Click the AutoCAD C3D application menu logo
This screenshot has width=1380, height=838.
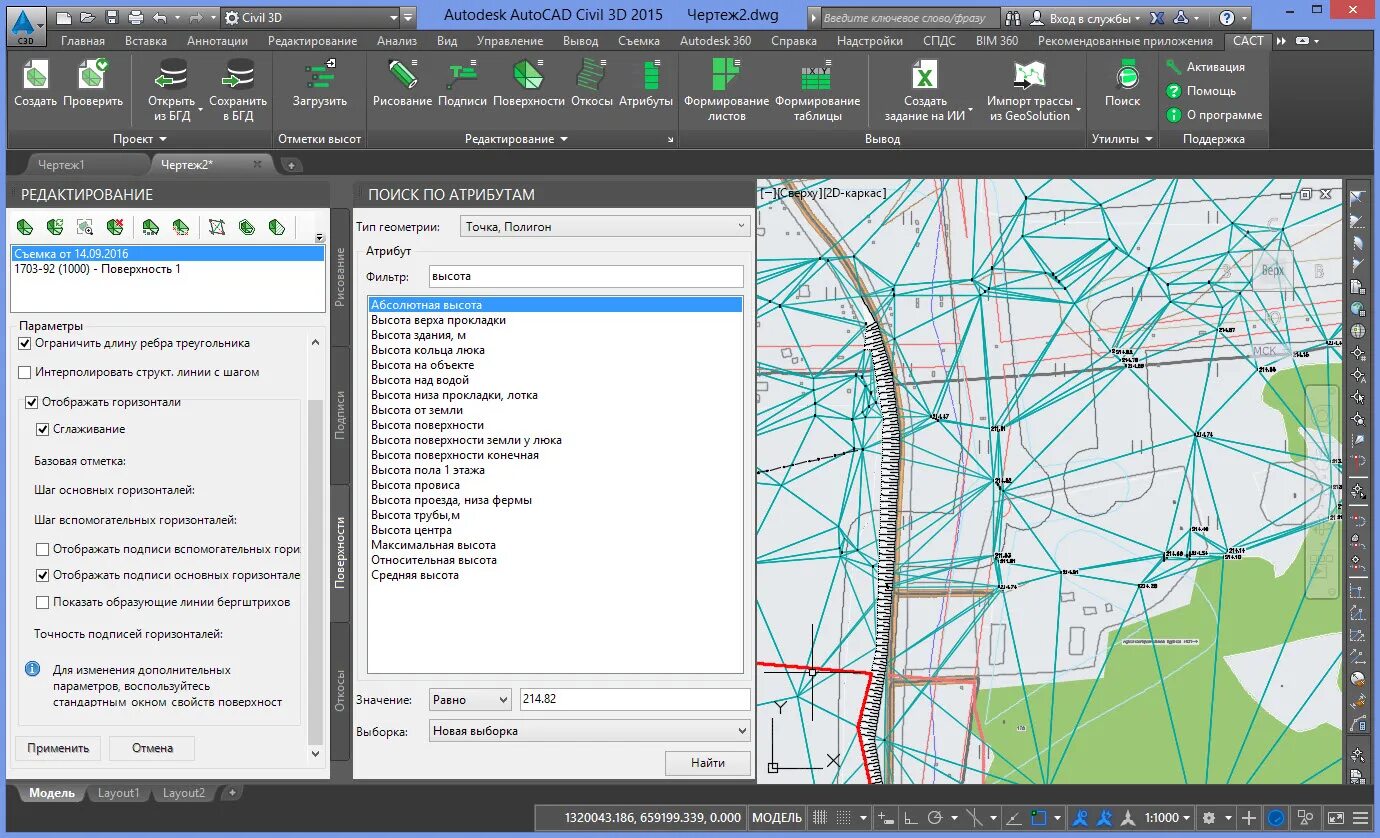(27, 24)
